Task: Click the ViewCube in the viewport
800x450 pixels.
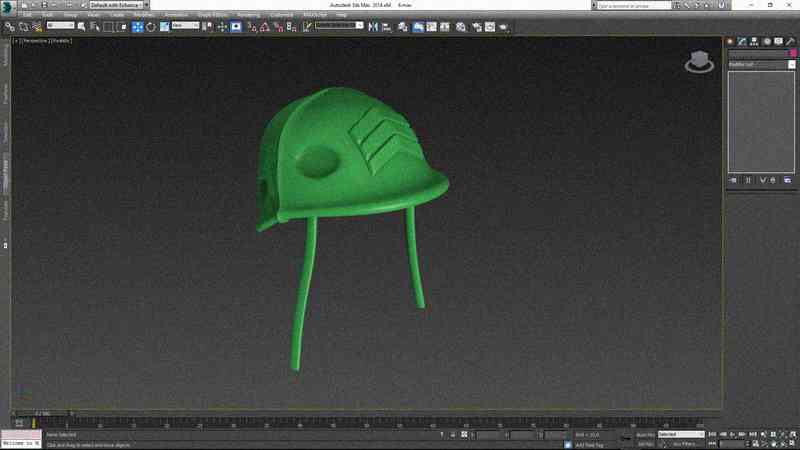Action: pos(699,62)
